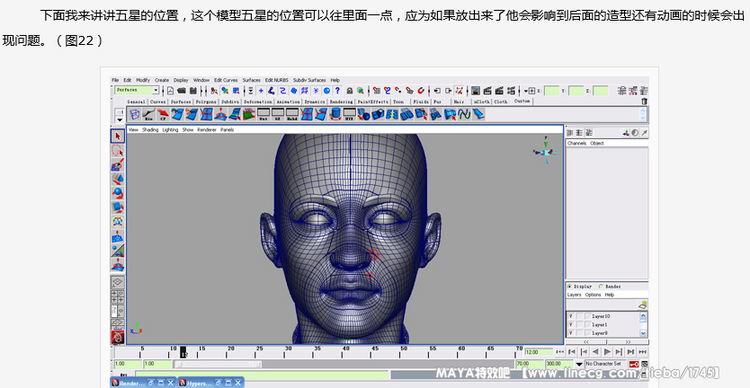Viewport: 750px width, 388px height.
Task: Click the green-blue curve shelf icon
Action: click(x=464, y=114)
